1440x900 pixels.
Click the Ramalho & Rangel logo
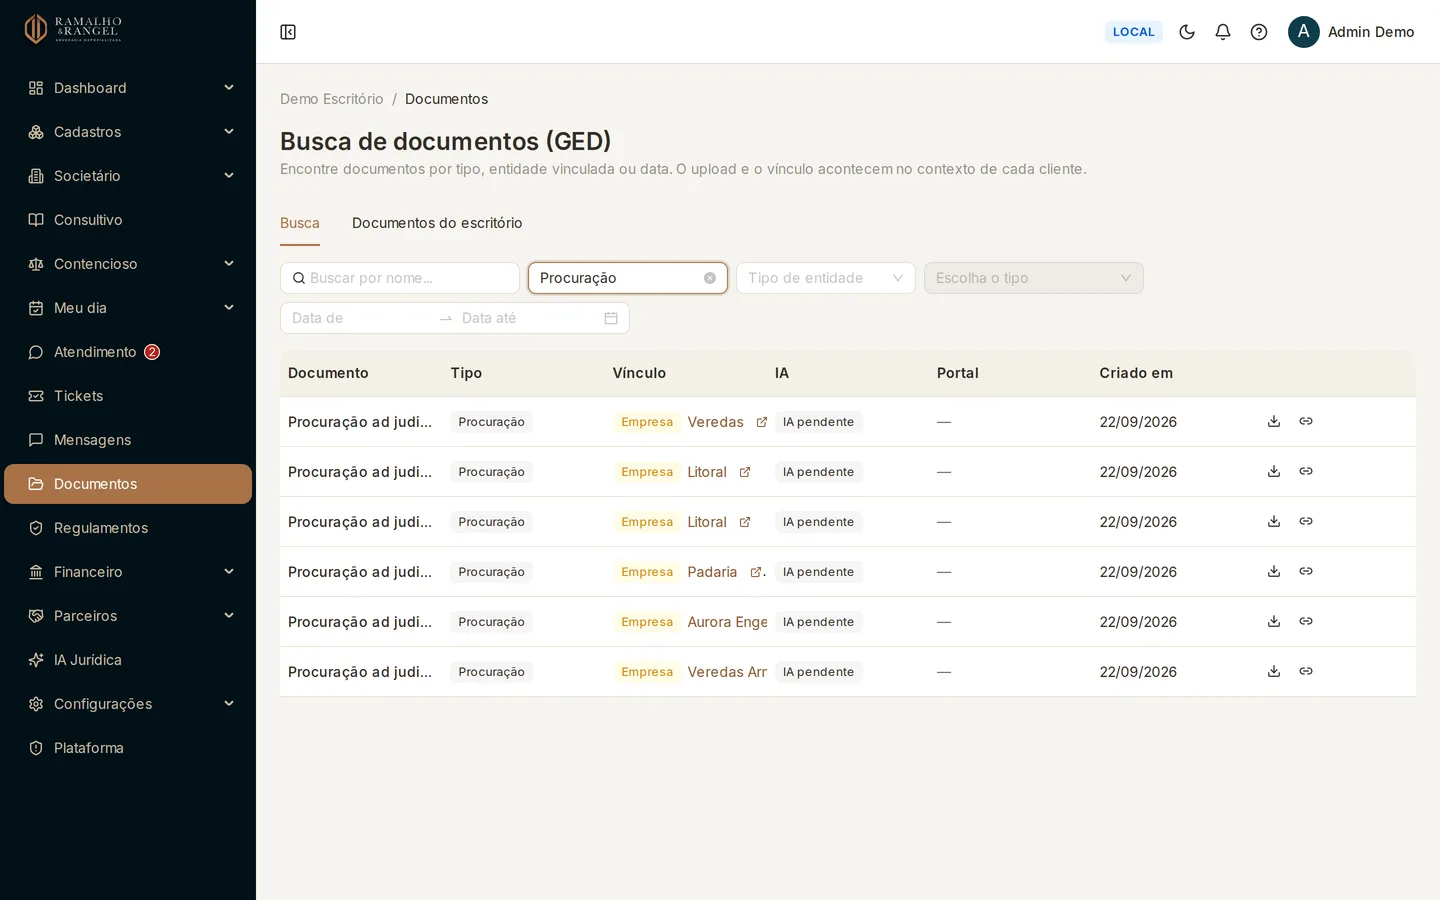coord(73,29)
